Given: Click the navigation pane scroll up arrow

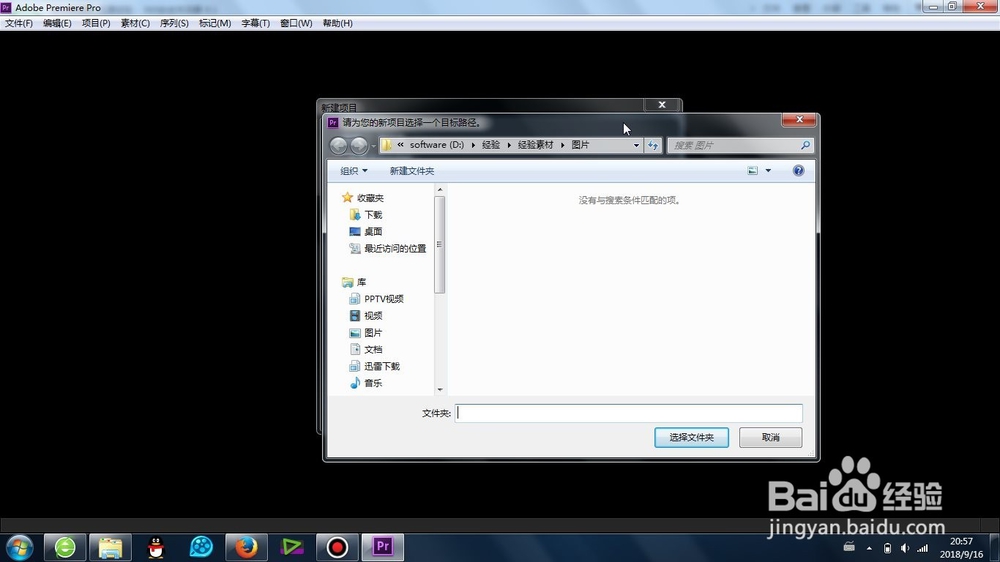Looking at the screenshot, I should click(x=439, y=190).
